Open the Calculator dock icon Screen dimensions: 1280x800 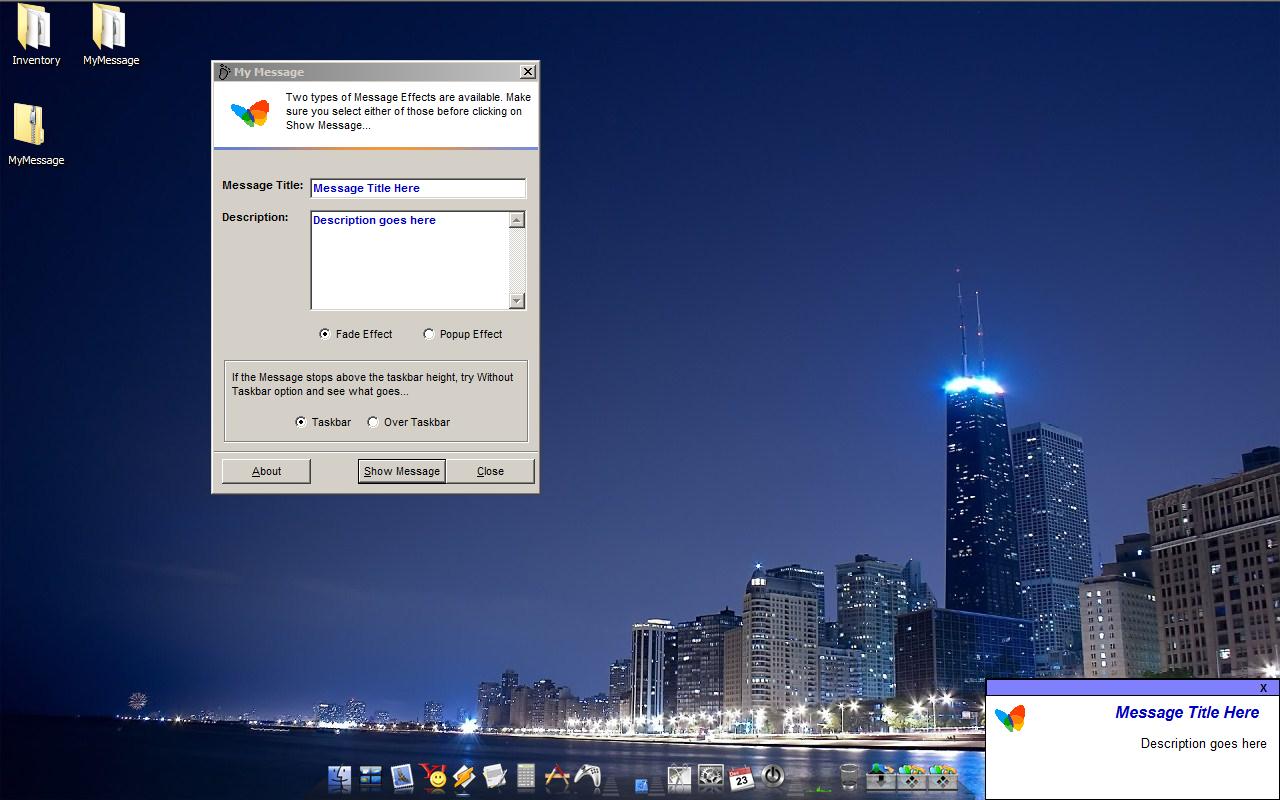tap(526, 777)
